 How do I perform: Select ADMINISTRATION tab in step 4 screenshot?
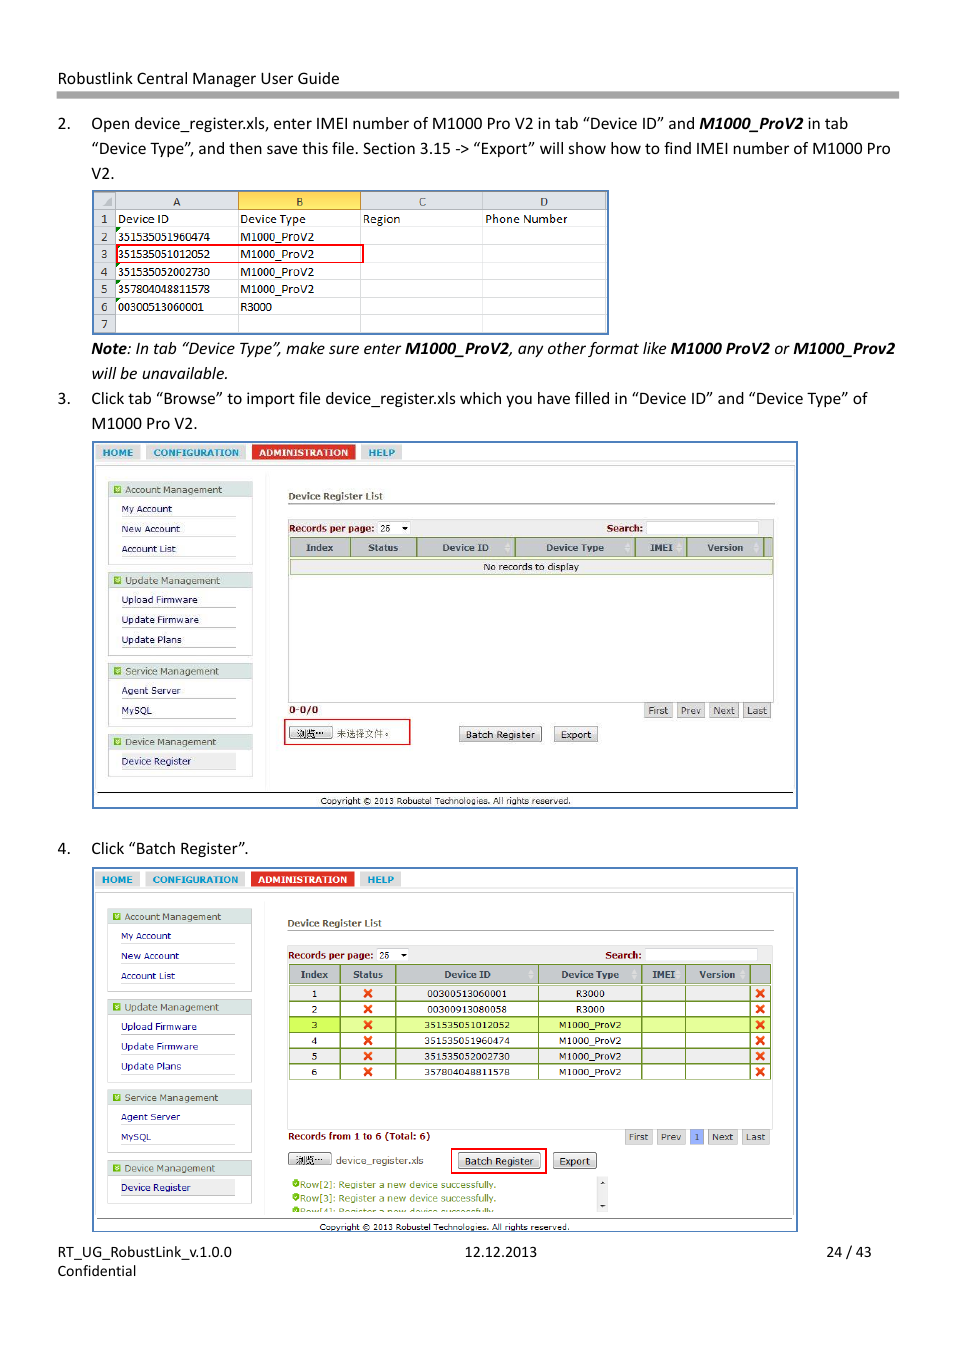tap(303, 880)
